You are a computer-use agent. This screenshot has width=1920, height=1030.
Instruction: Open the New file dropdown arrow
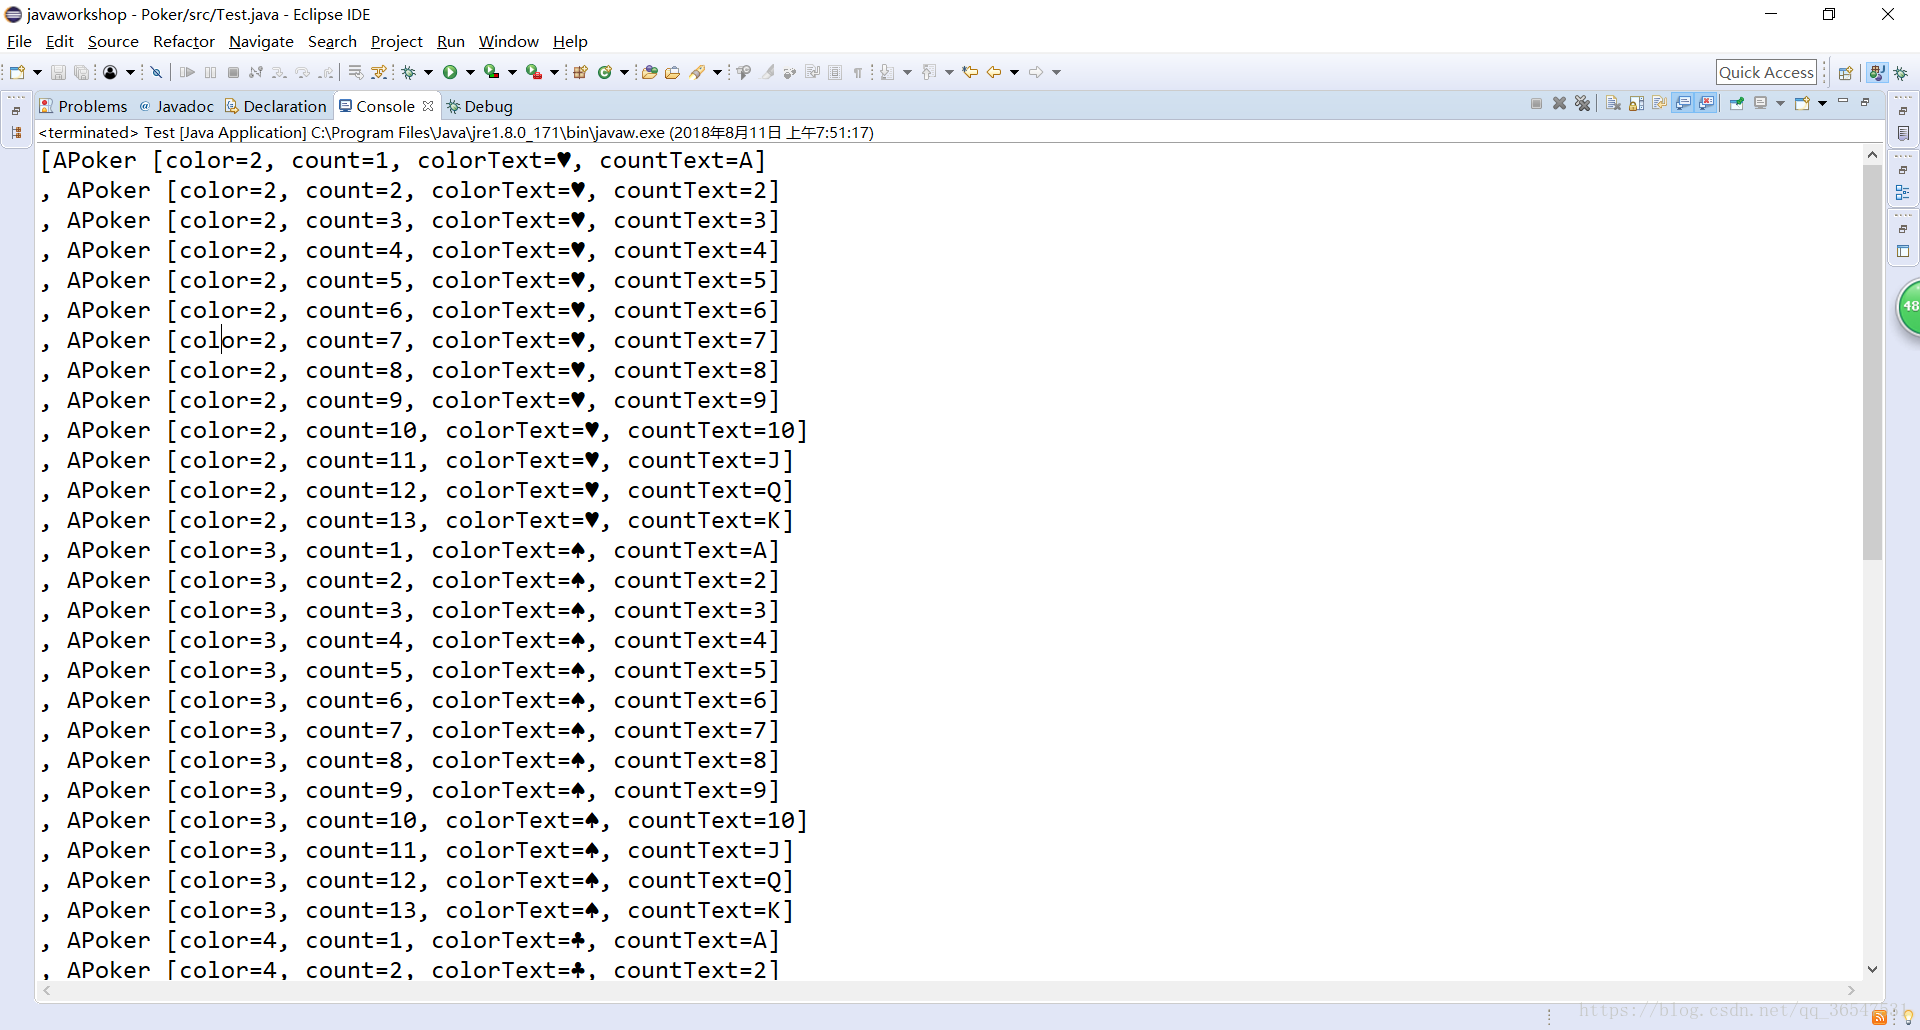click(37, 72)
